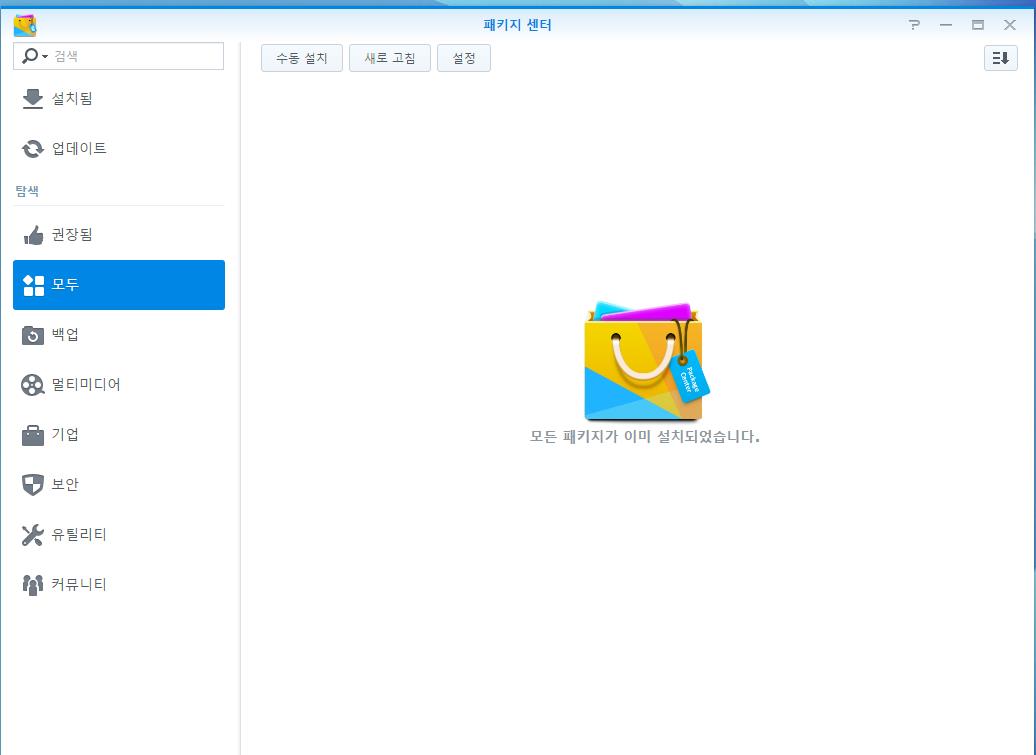Click the shield icon beside 보안

[x=32, y=485]
